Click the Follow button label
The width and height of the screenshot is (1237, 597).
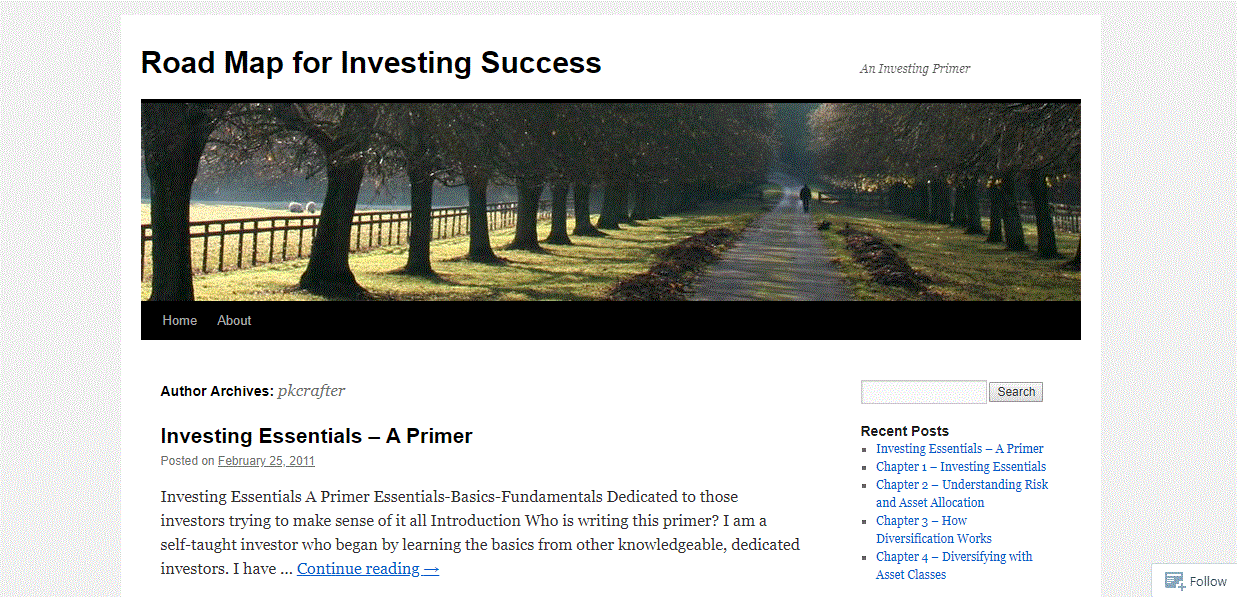1208,581
